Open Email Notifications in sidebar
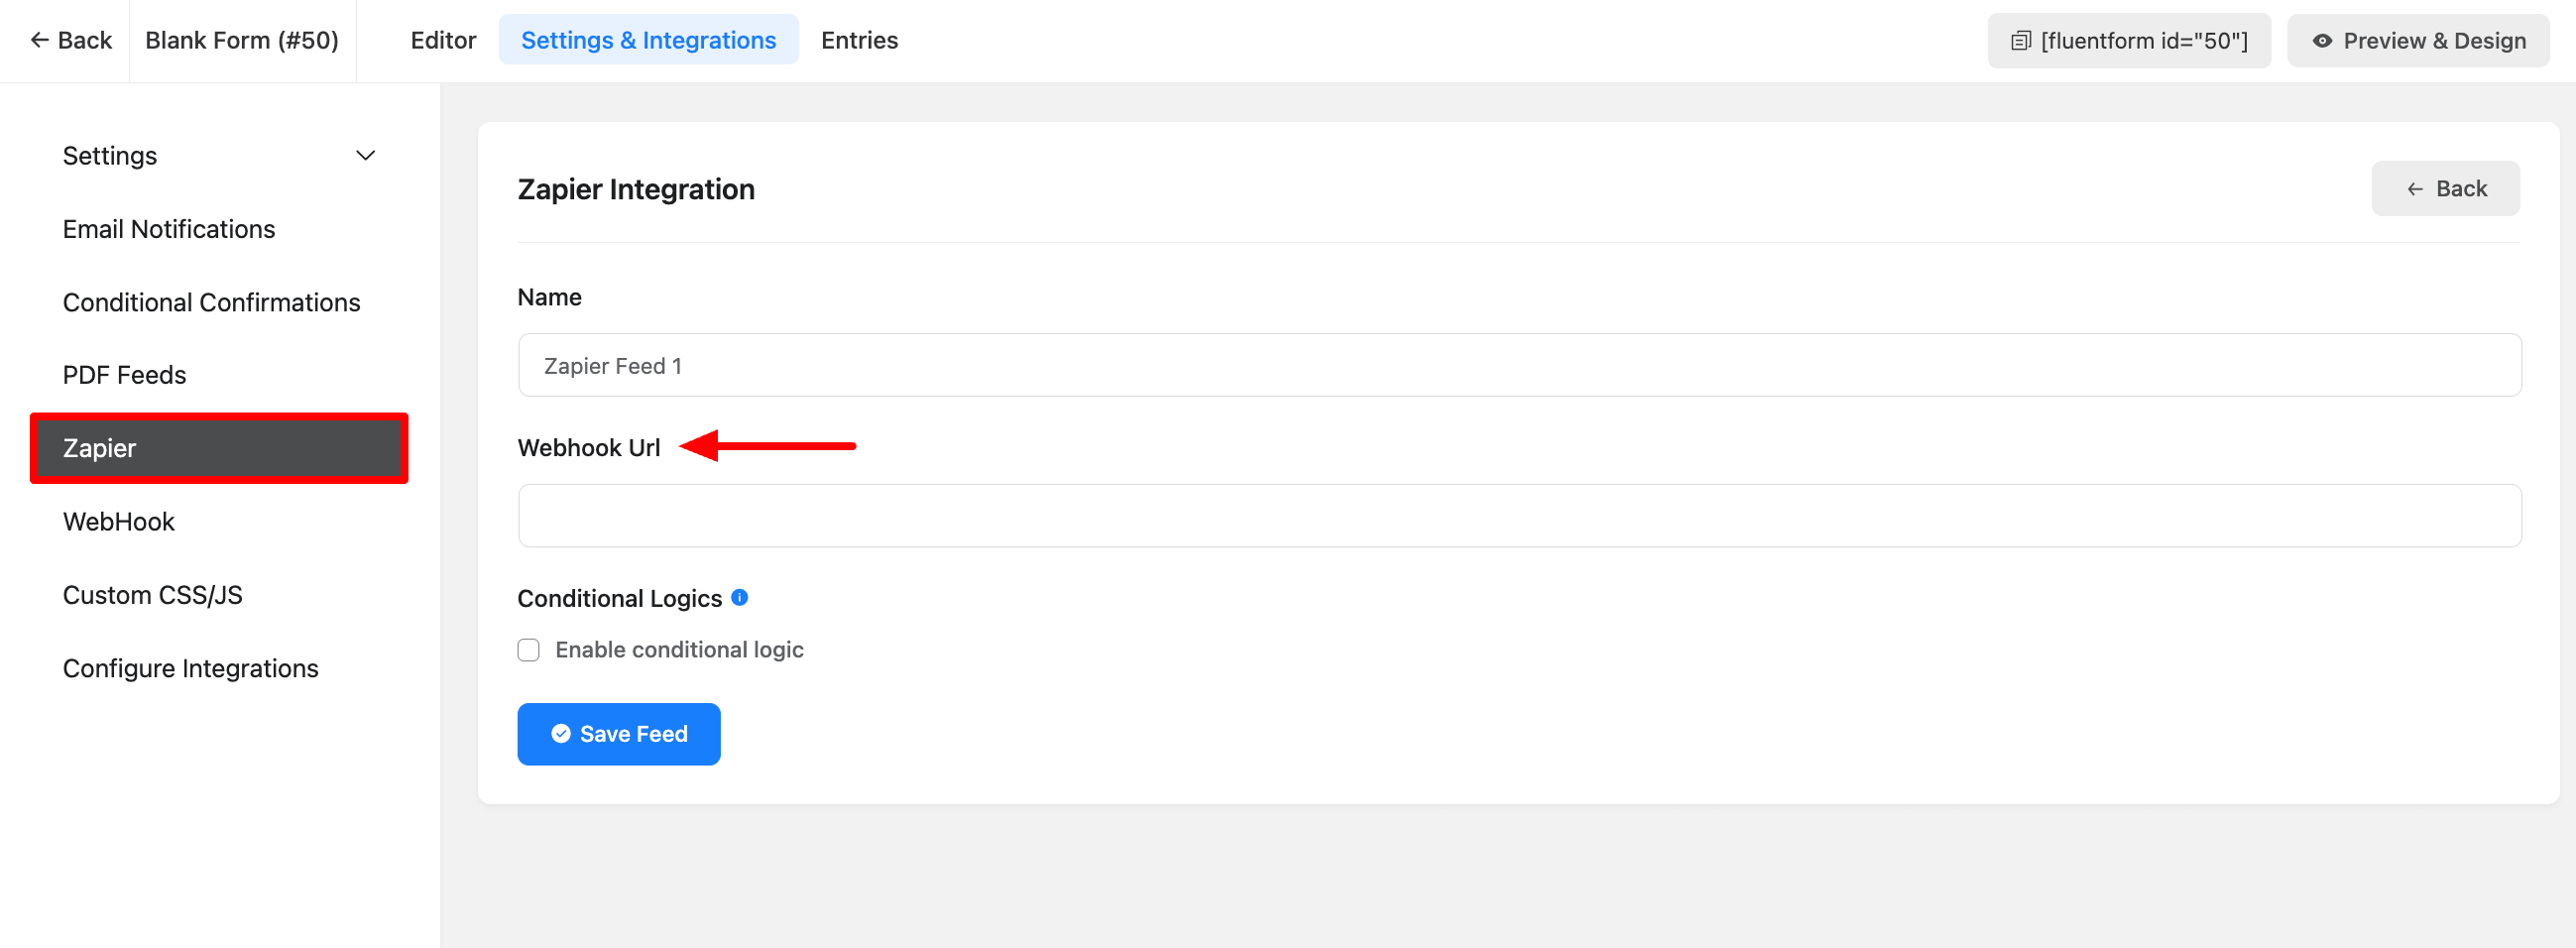This screenshot has width=2576, height=948. (169, 229)
